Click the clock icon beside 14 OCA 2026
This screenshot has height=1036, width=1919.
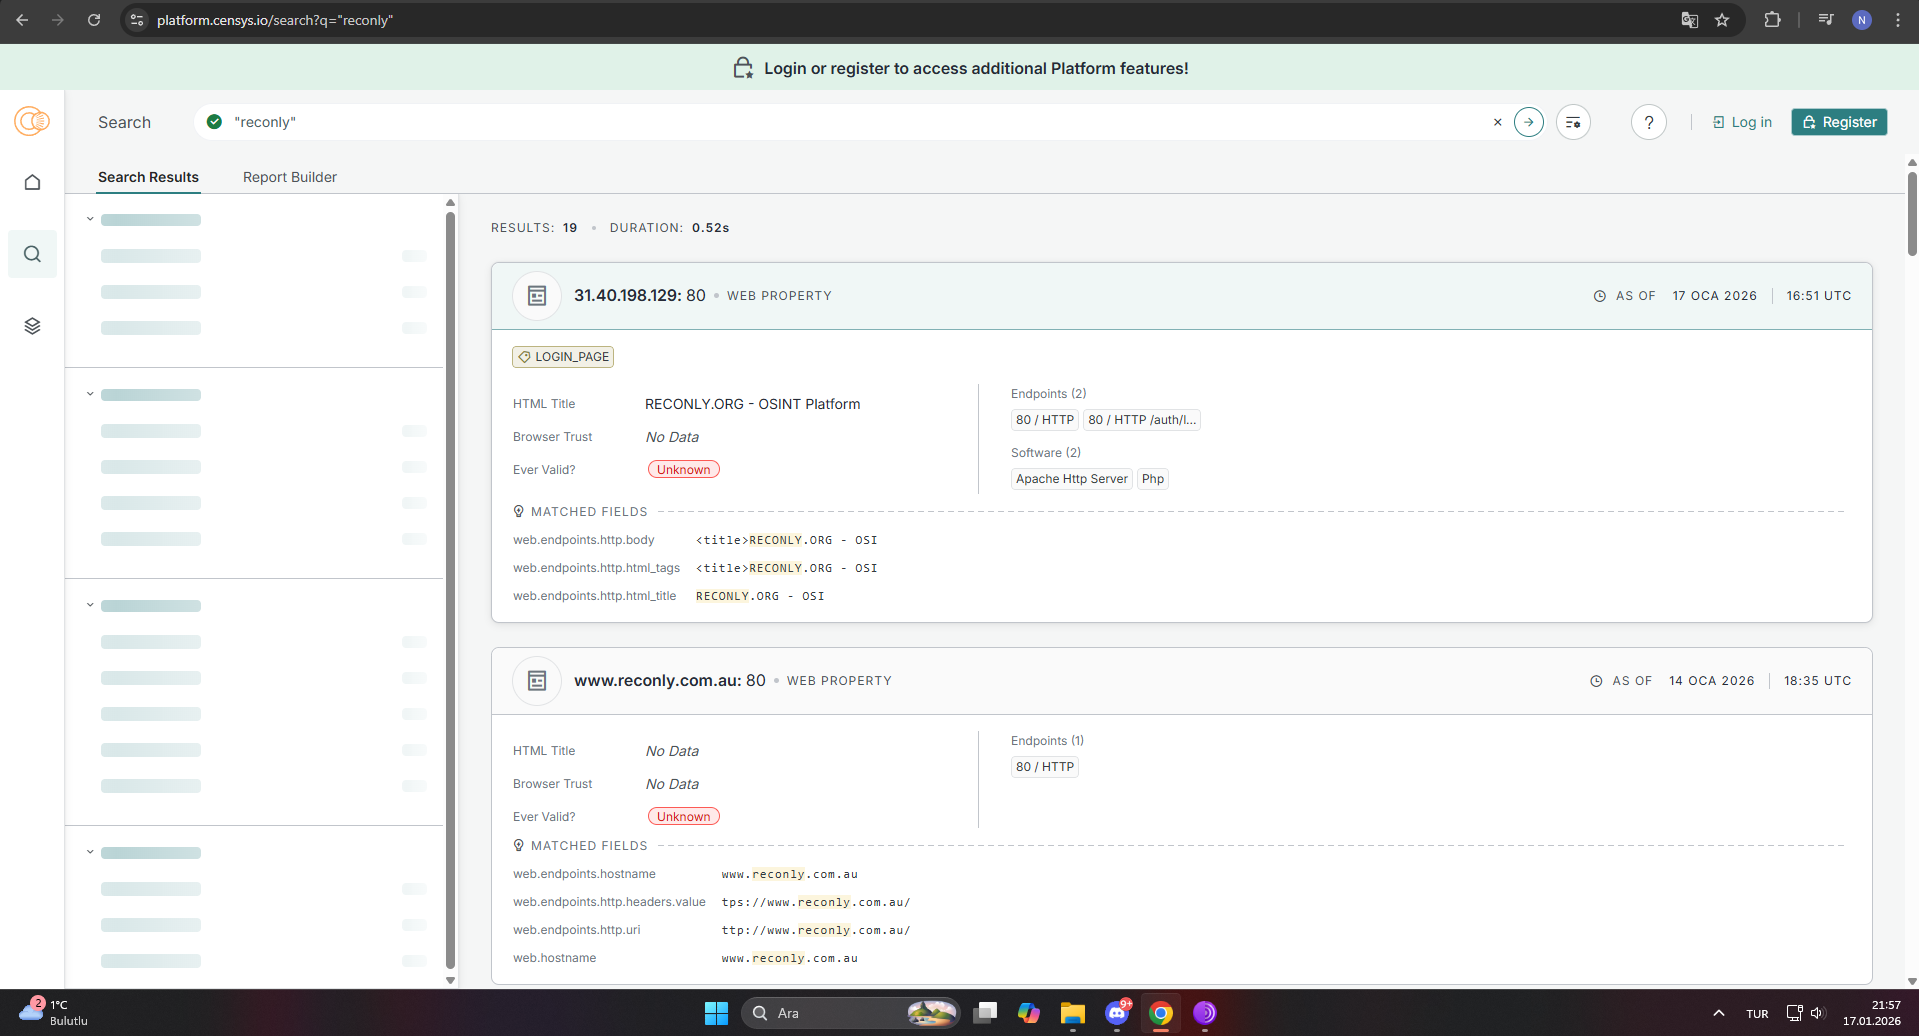click(1596, 681)
